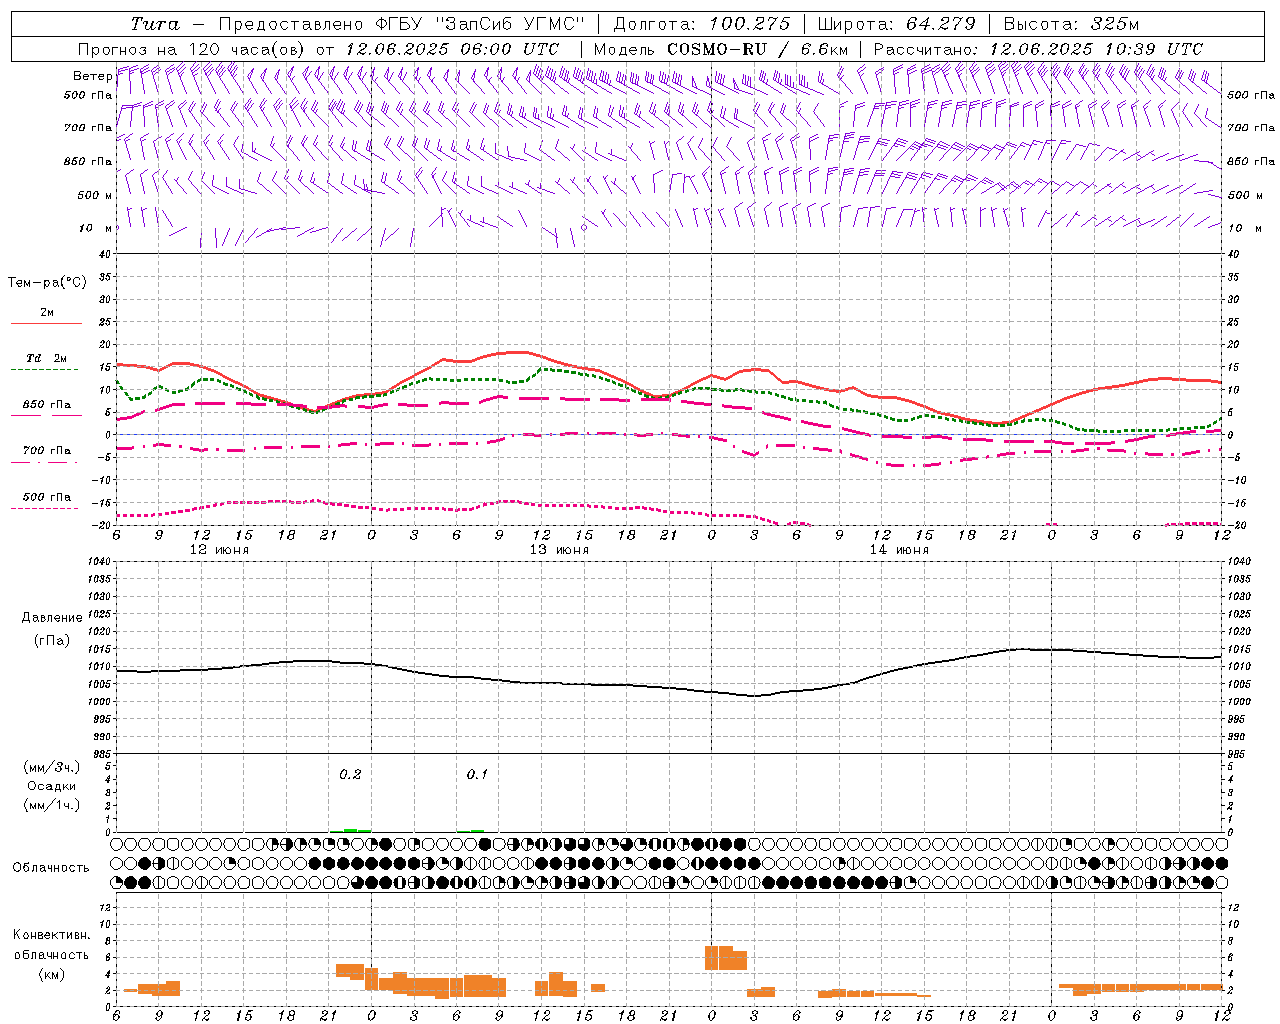Select the provider text "Предоставлено ФГБУ ЗапСиб УГМС"

[x=401, y=24]
